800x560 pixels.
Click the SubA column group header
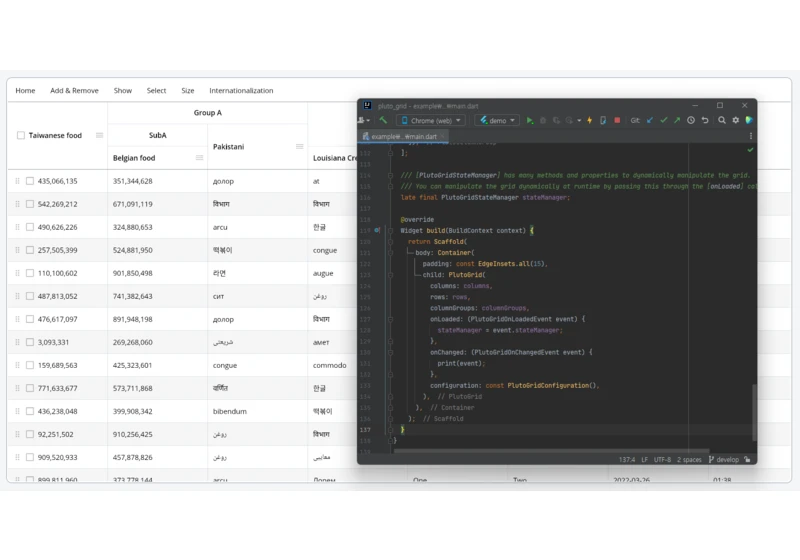pyautogui.click(x=158, y=135)
